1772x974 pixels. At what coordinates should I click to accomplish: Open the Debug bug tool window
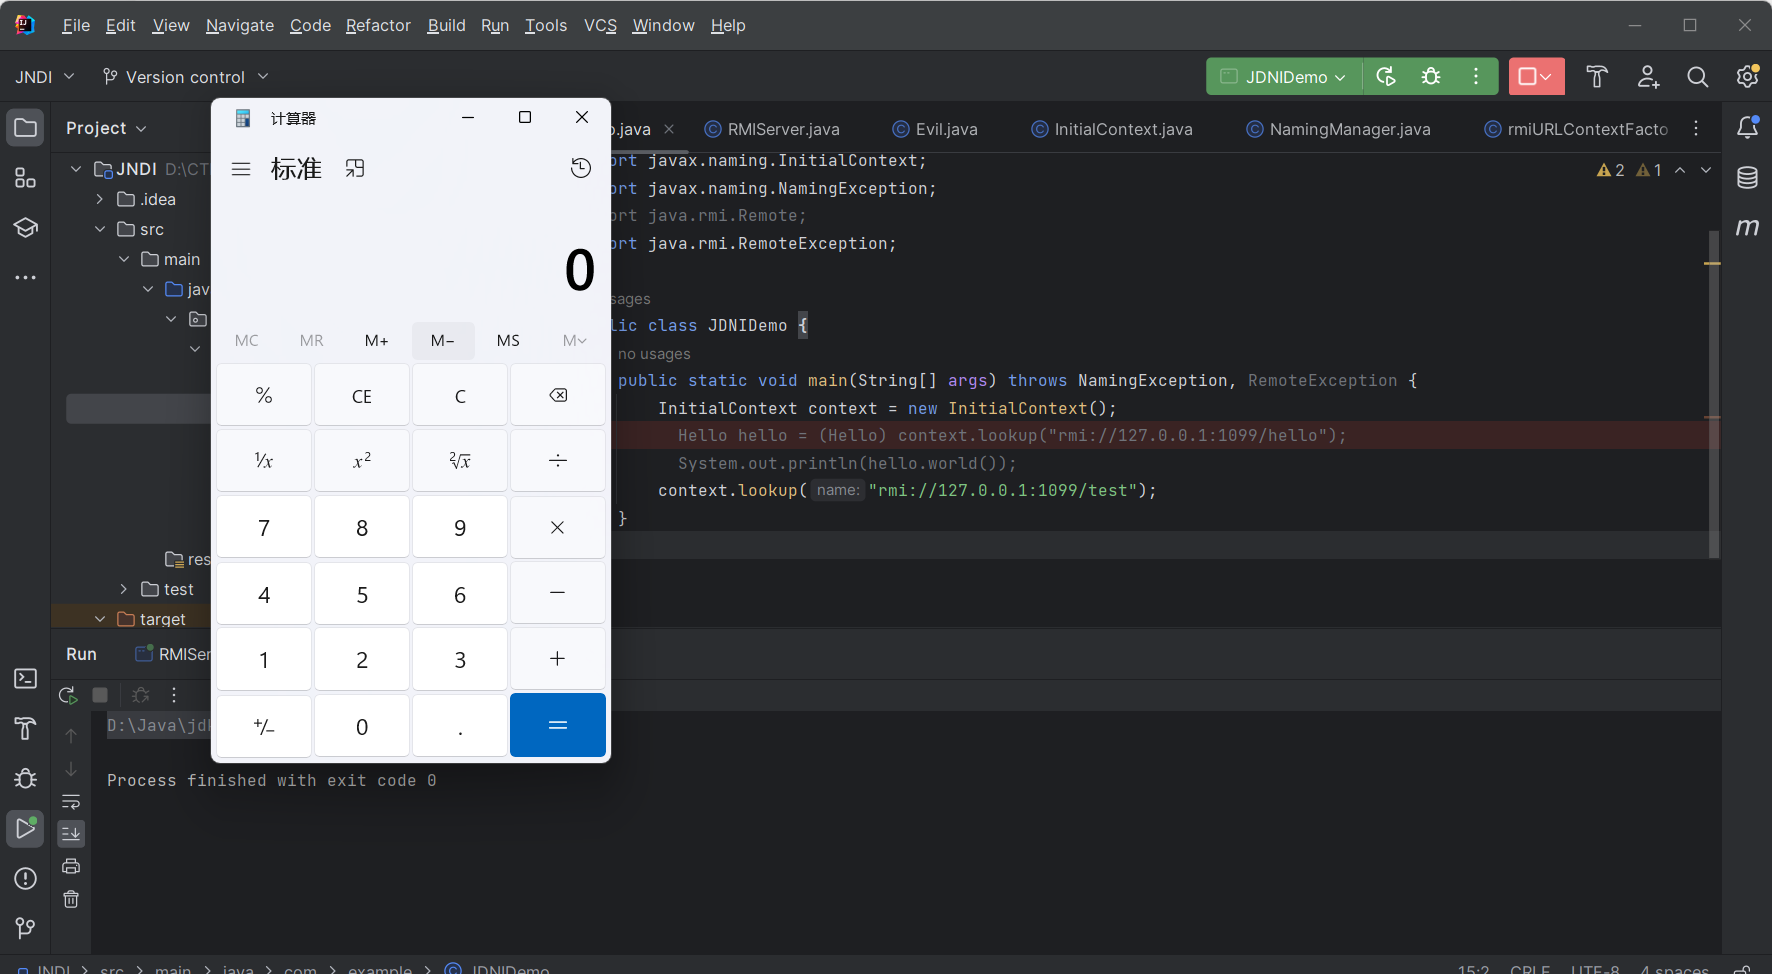[x=26, y=779]
